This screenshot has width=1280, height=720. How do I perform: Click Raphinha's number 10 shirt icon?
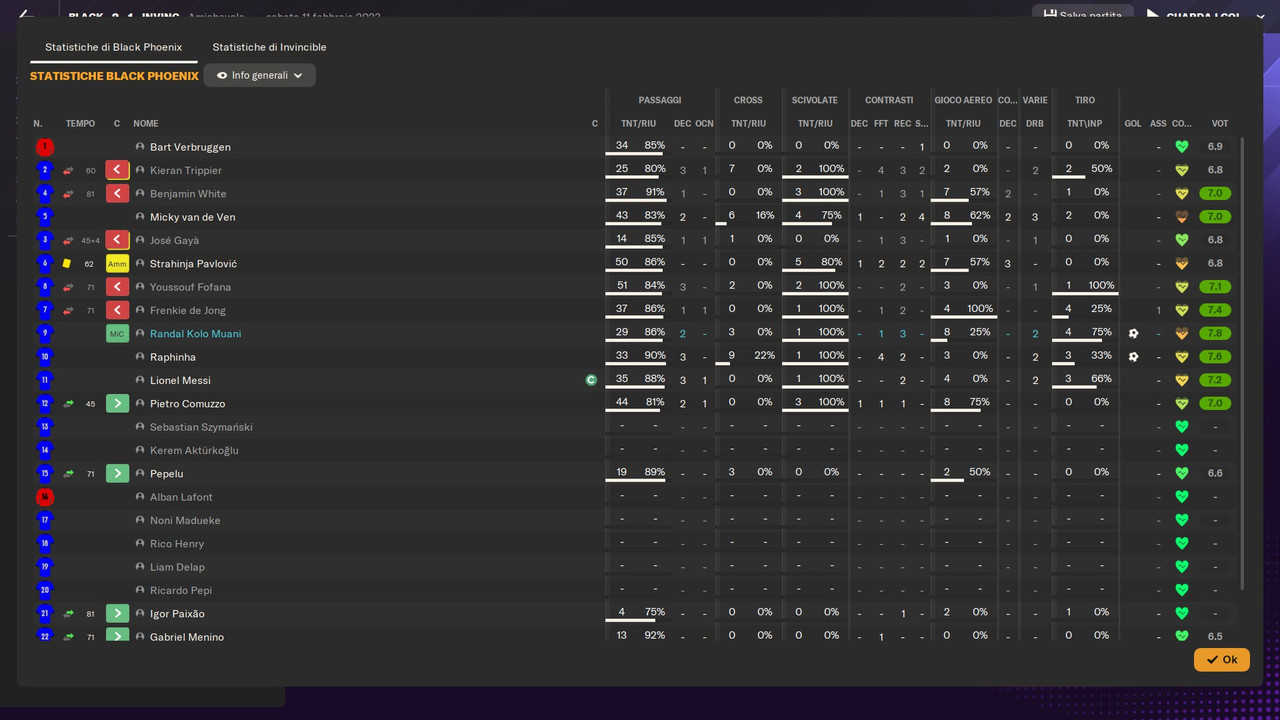(44, 357)
